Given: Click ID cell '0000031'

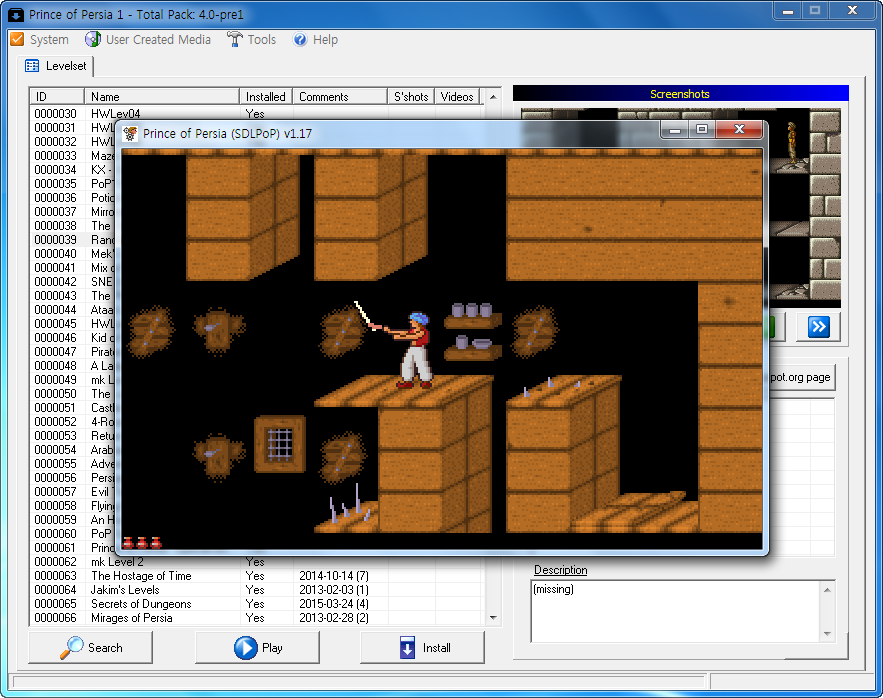Looking at the screenshot, I should pos(55,128).
